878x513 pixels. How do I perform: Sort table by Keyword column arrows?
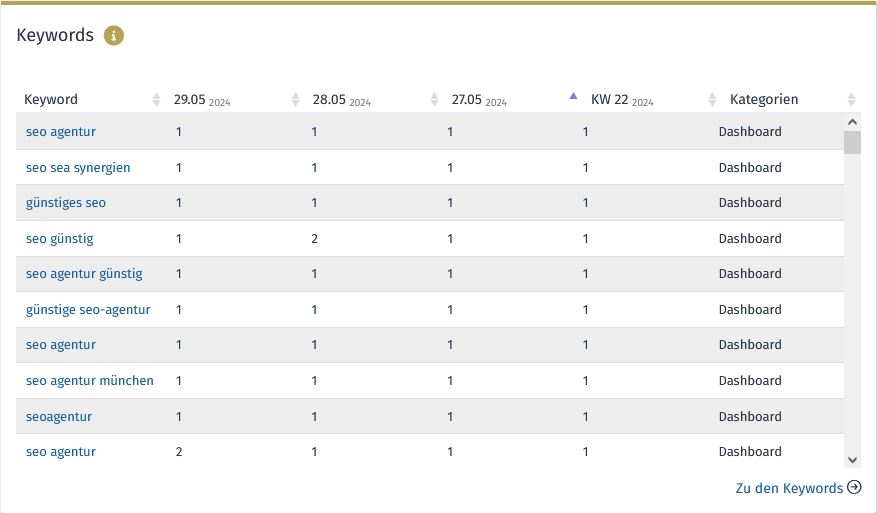[156, 100]
